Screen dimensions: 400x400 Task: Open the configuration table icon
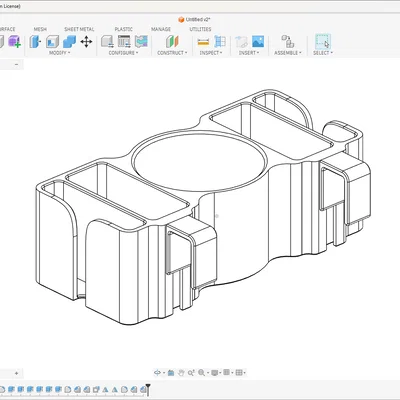(124, 42)
